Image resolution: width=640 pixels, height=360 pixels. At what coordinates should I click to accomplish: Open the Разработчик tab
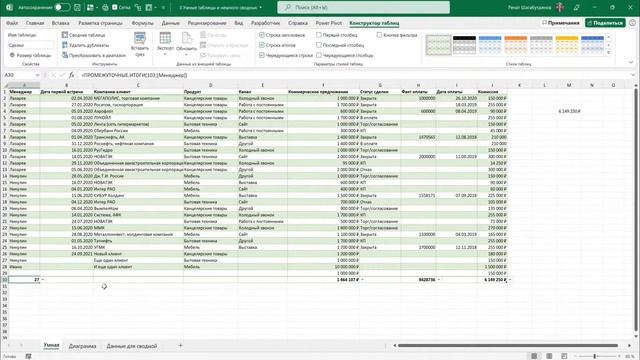click(x=265, y=23)
